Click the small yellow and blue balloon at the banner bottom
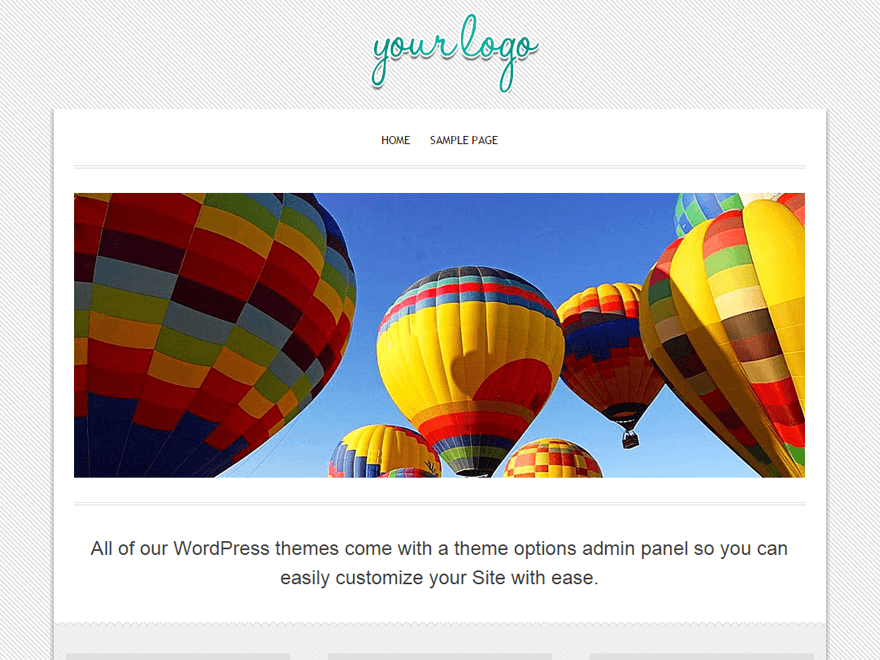Image resolution: width=880 pixels, height=660 pixels. pos(384,452)
